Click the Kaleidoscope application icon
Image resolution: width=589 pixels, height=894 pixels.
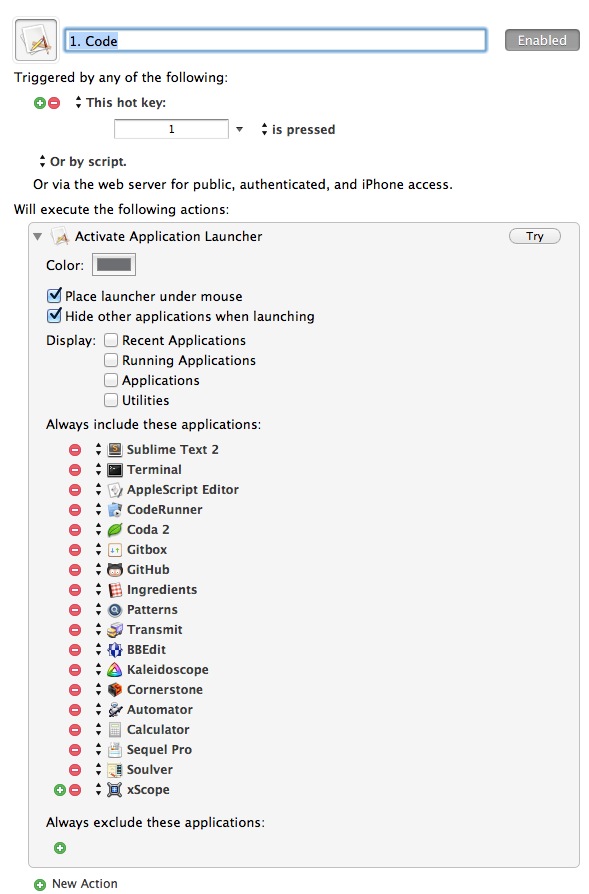[x=115, y=670]
